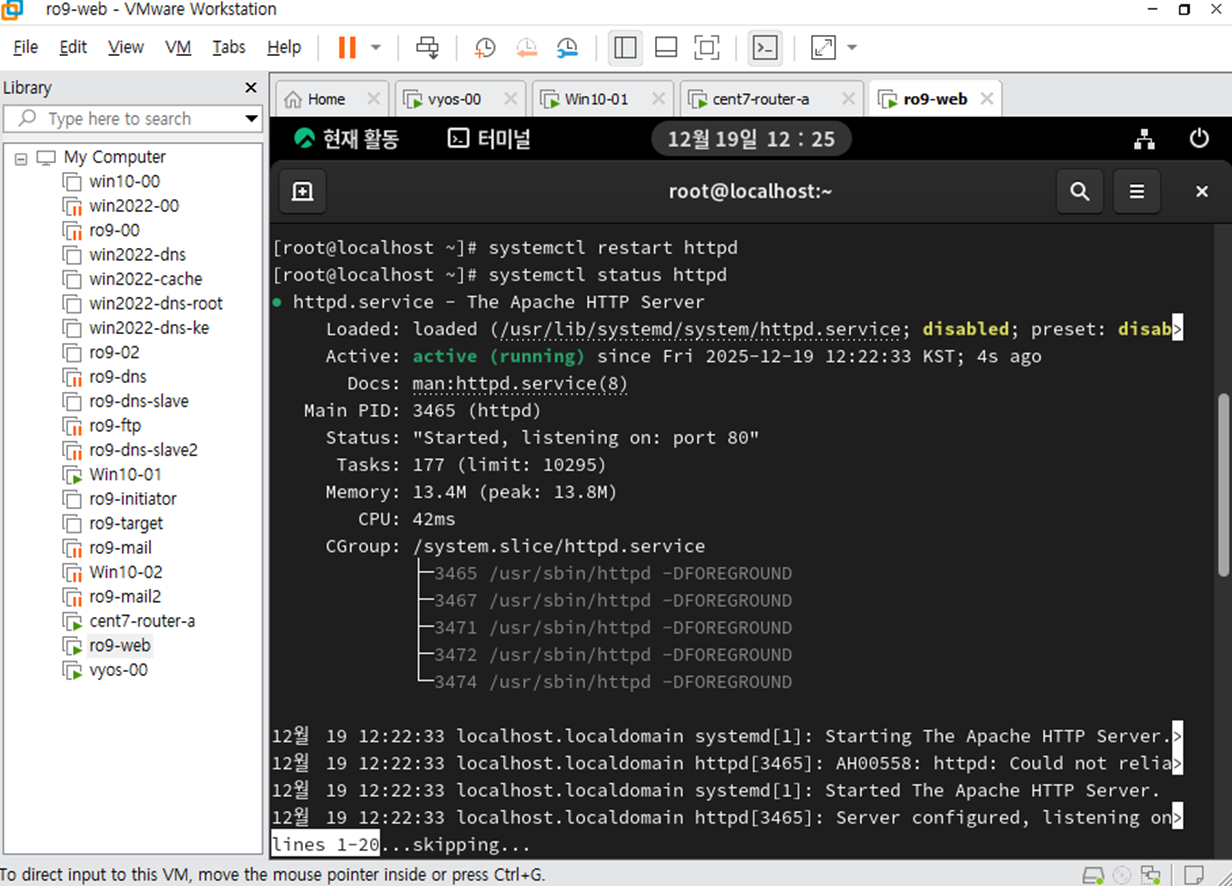
Task: Open the Tabs menu
Action: click(229, 47)
